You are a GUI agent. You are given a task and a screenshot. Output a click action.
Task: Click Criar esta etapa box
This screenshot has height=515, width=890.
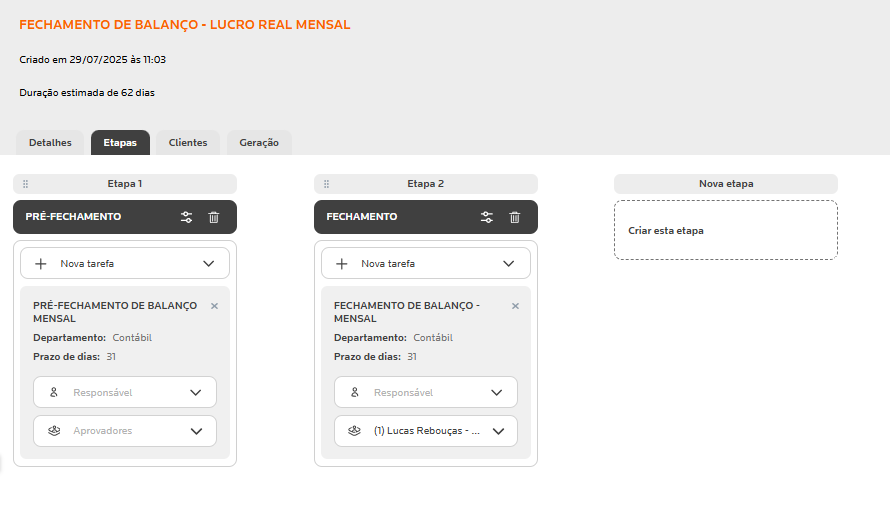pyautogui.click(x=725, y=231)
